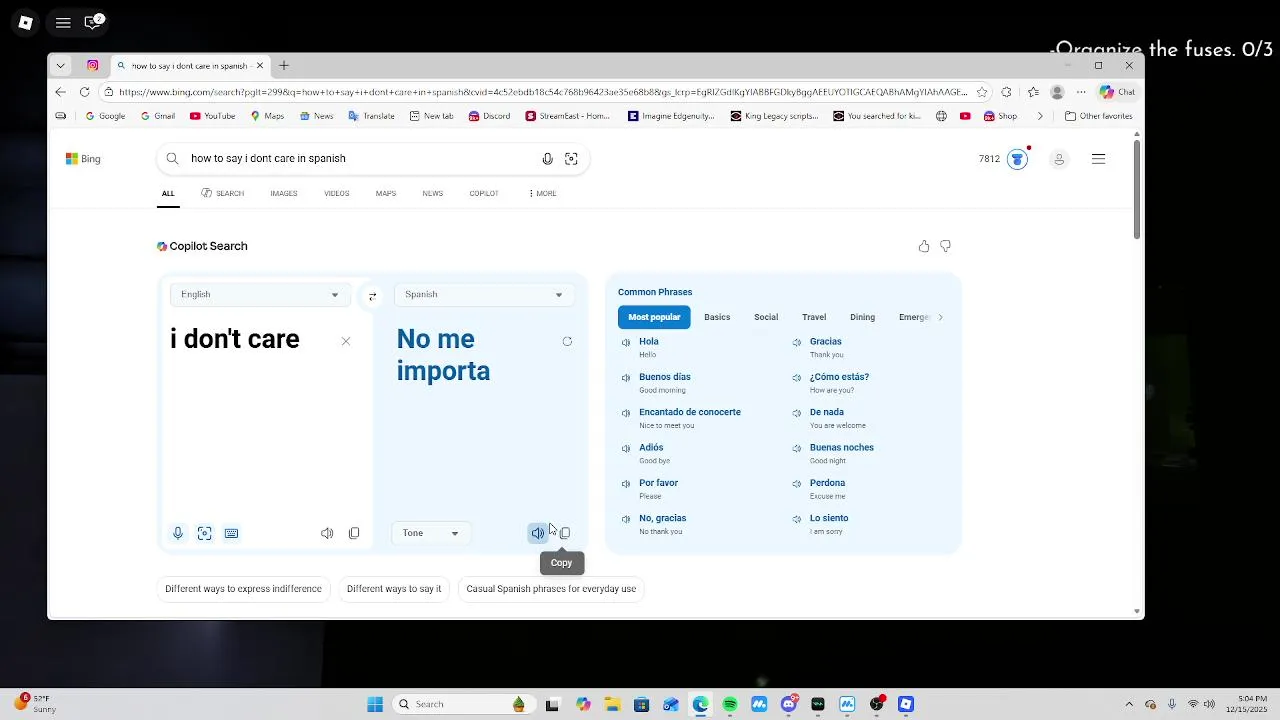
Task: Open Copilot Chat in Edge toolbar
Action: point(1117,92)
